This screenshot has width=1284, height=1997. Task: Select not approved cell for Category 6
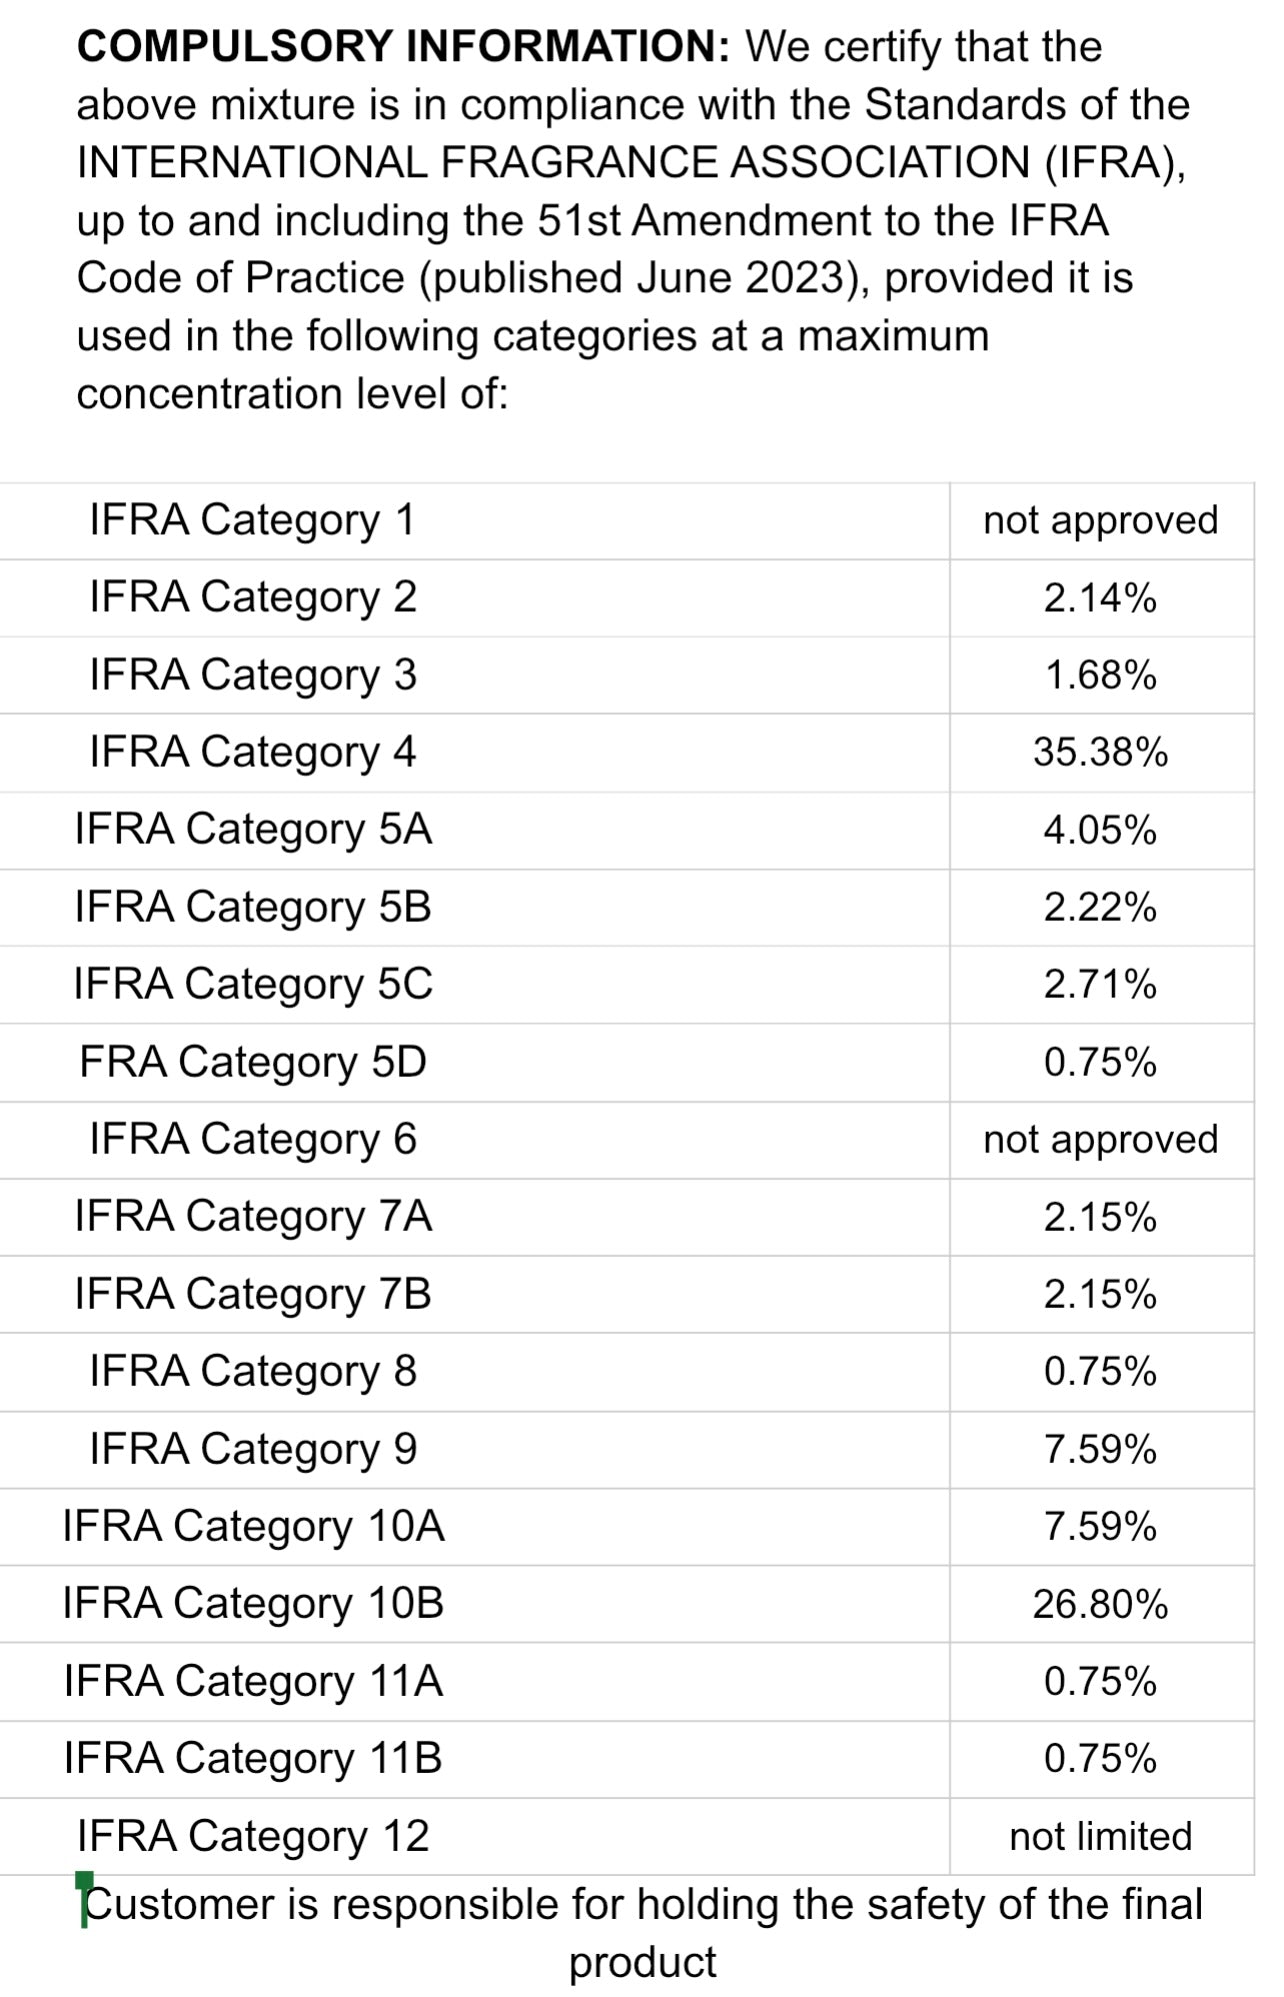click(1100, 1139)
